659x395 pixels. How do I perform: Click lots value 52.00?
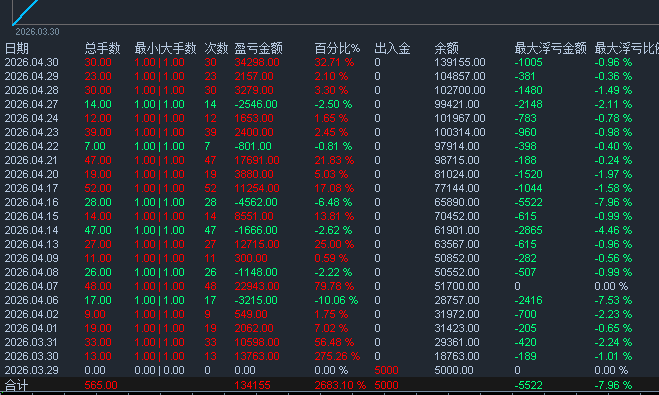pyautogui.click(x=98, y=188)
